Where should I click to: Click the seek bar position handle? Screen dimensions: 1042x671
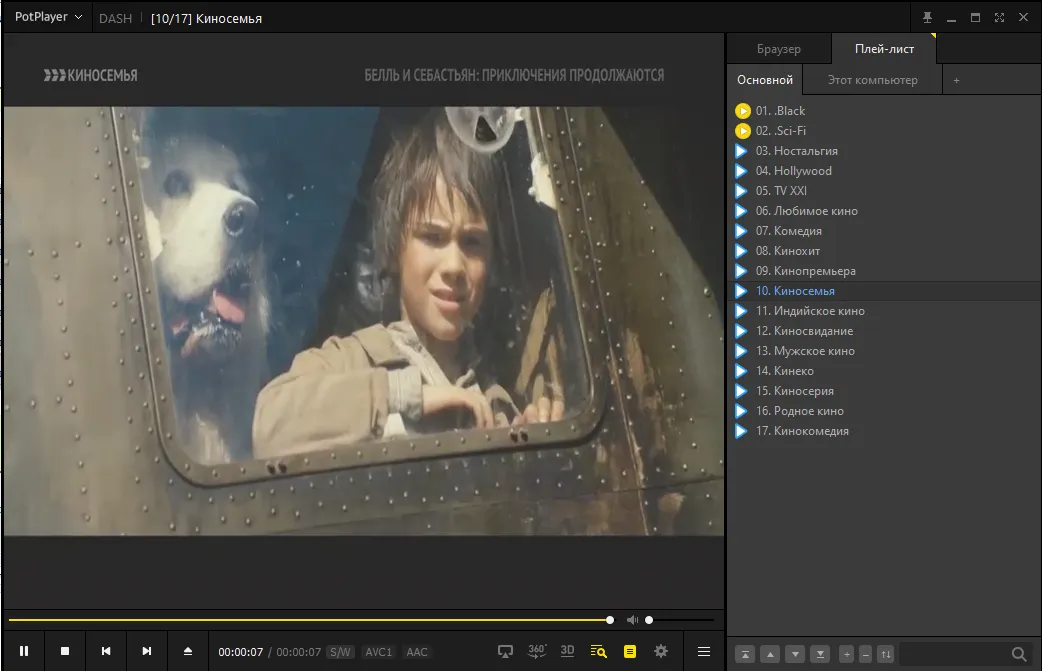coord(610,620)
